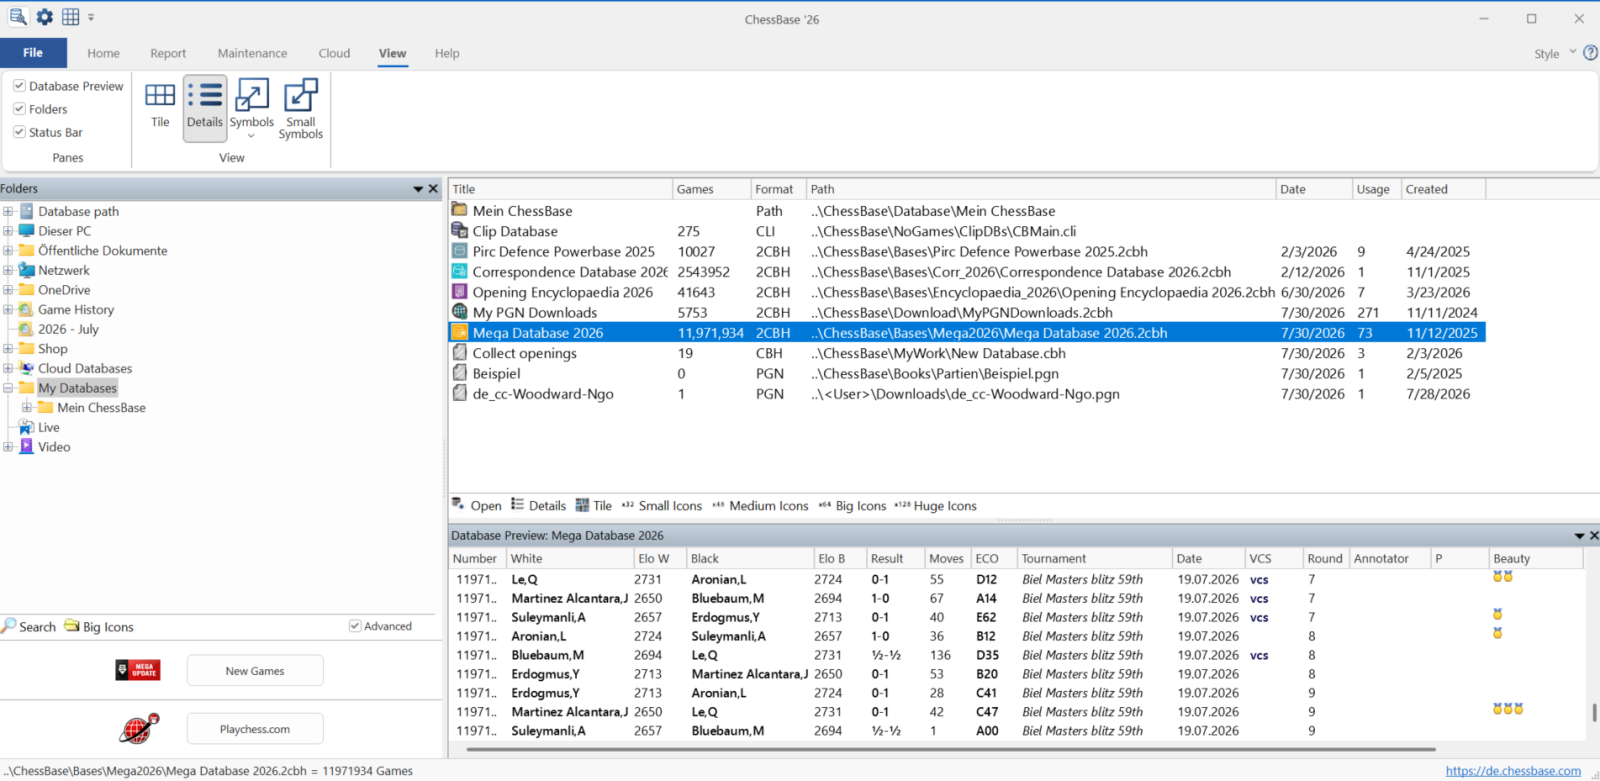Click the Playchess globe logo icon
The width and height of the screenshot is (1600, 781).
coord(139,728)
